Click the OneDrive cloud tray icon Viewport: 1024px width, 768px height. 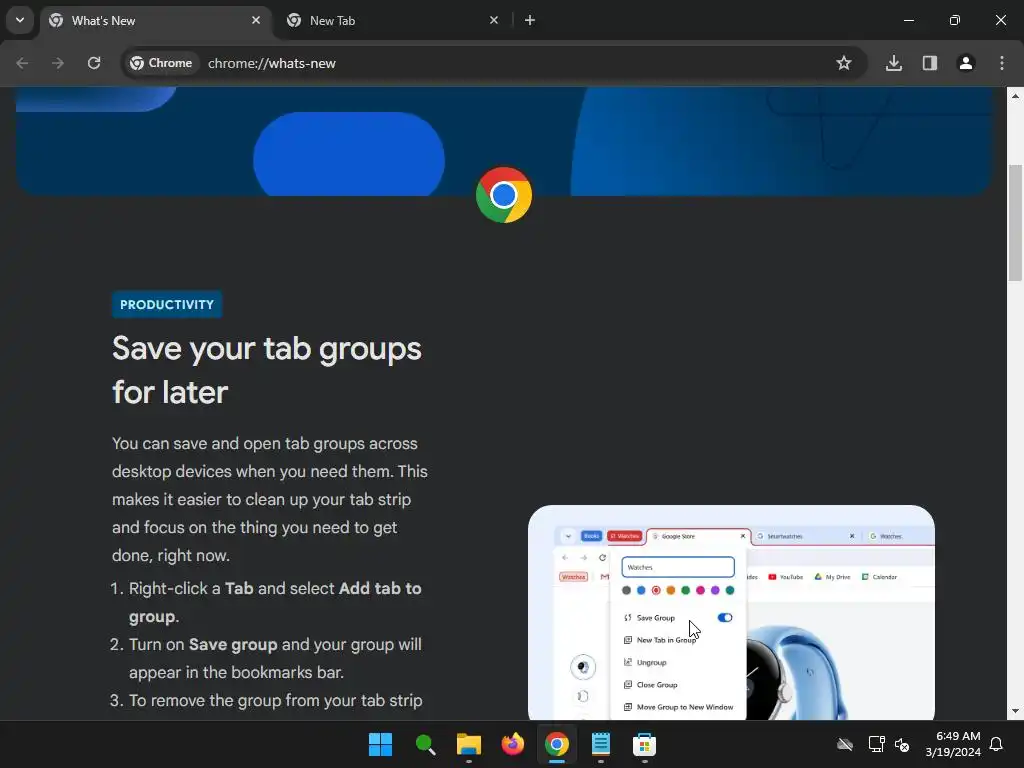[x=845, y=744]
